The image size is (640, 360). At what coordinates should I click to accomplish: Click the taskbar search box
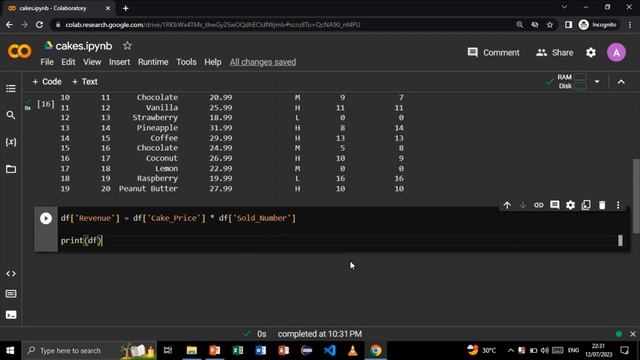pyautogui.click(x=89, y=351)
